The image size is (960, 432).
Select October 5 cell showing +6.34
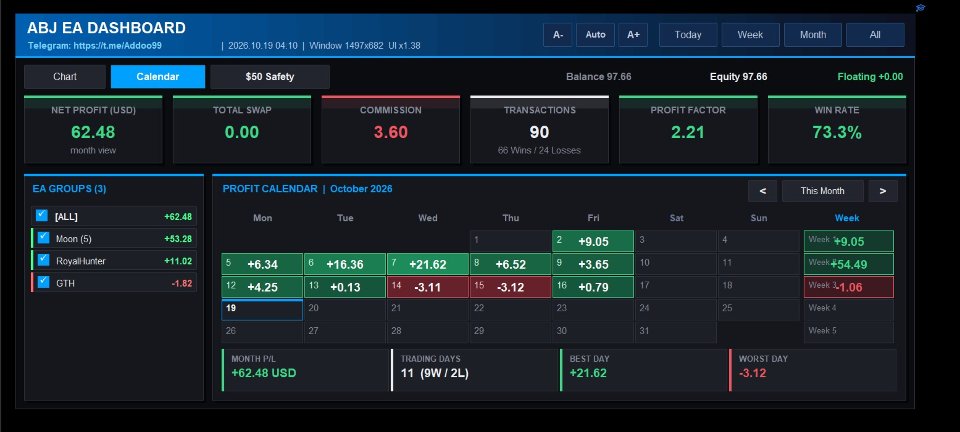tap(262, 264)
